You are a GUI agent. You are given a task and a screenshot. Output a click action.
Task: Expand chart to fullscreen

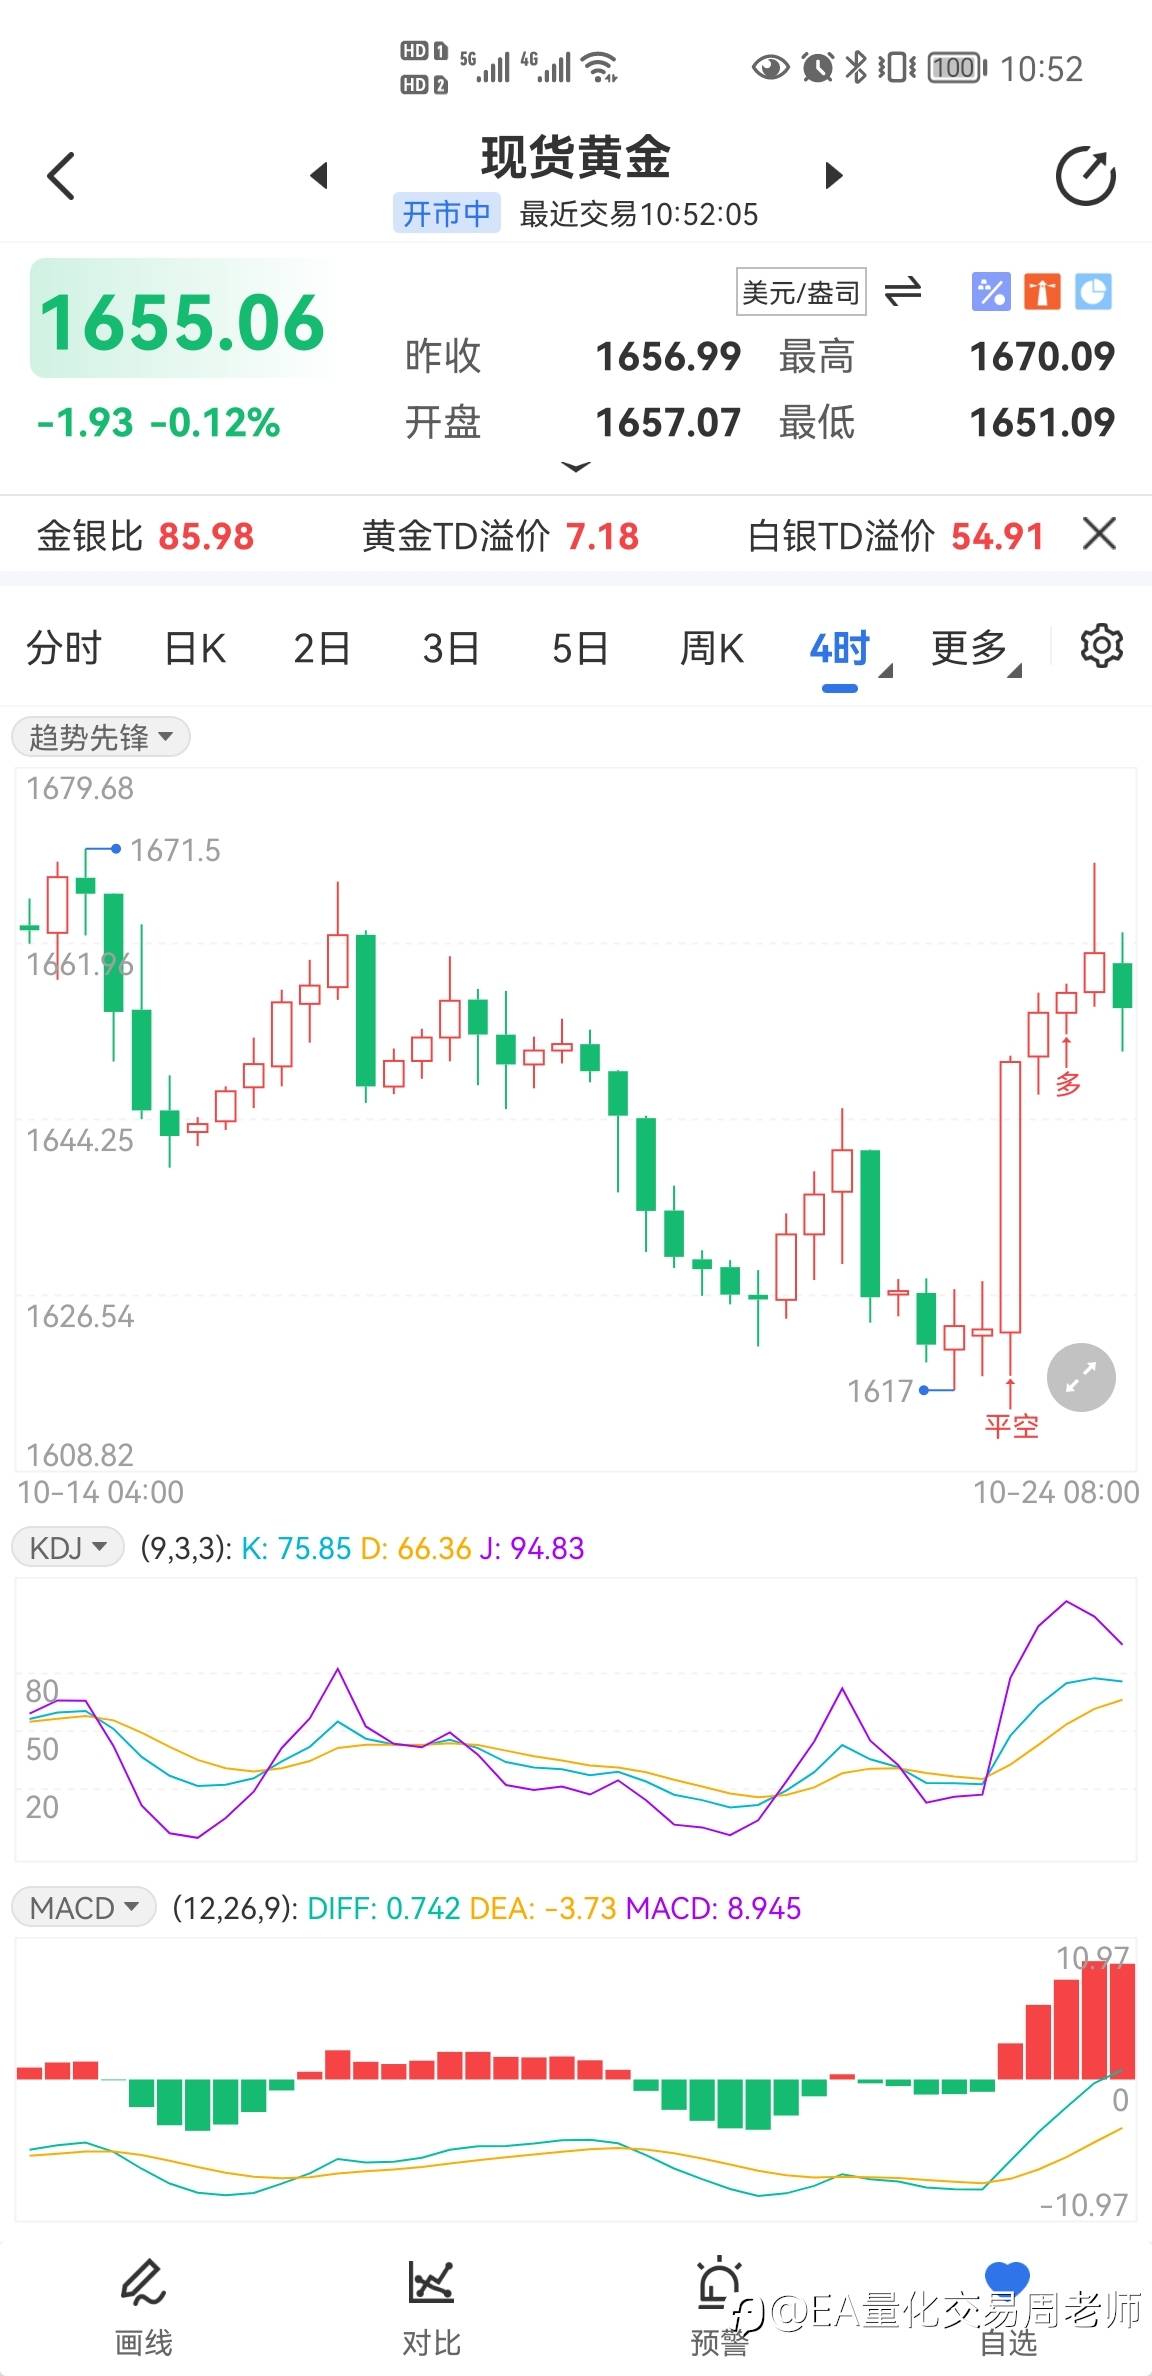[x=1081, y=1377]
